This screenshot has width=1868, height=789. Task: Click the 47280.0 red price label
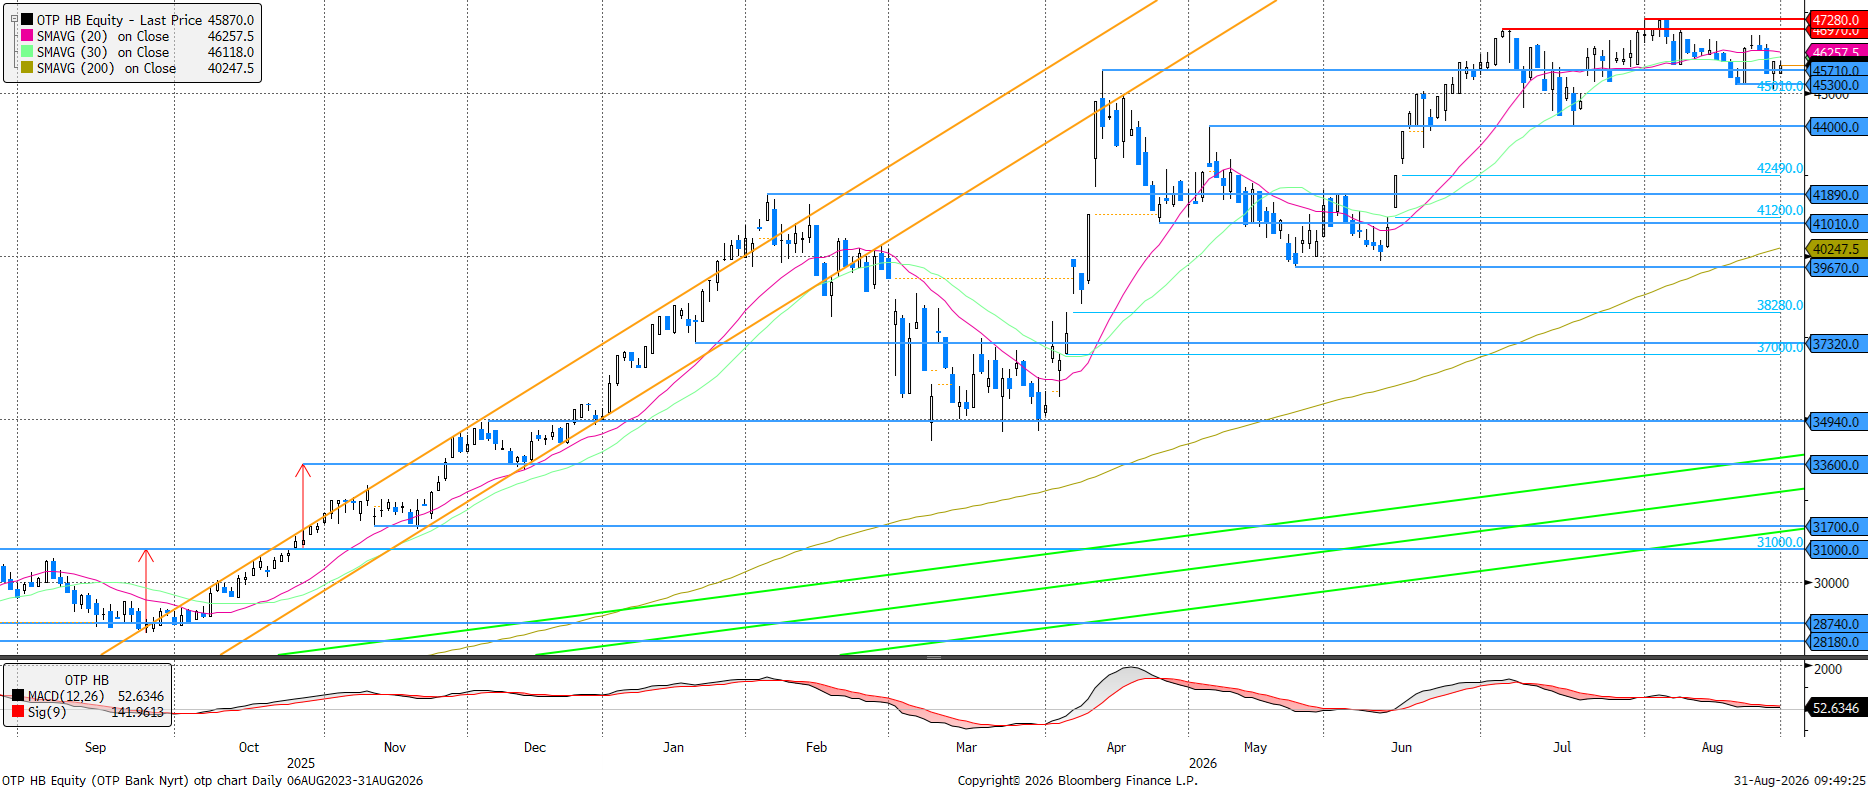(1836, 20)
